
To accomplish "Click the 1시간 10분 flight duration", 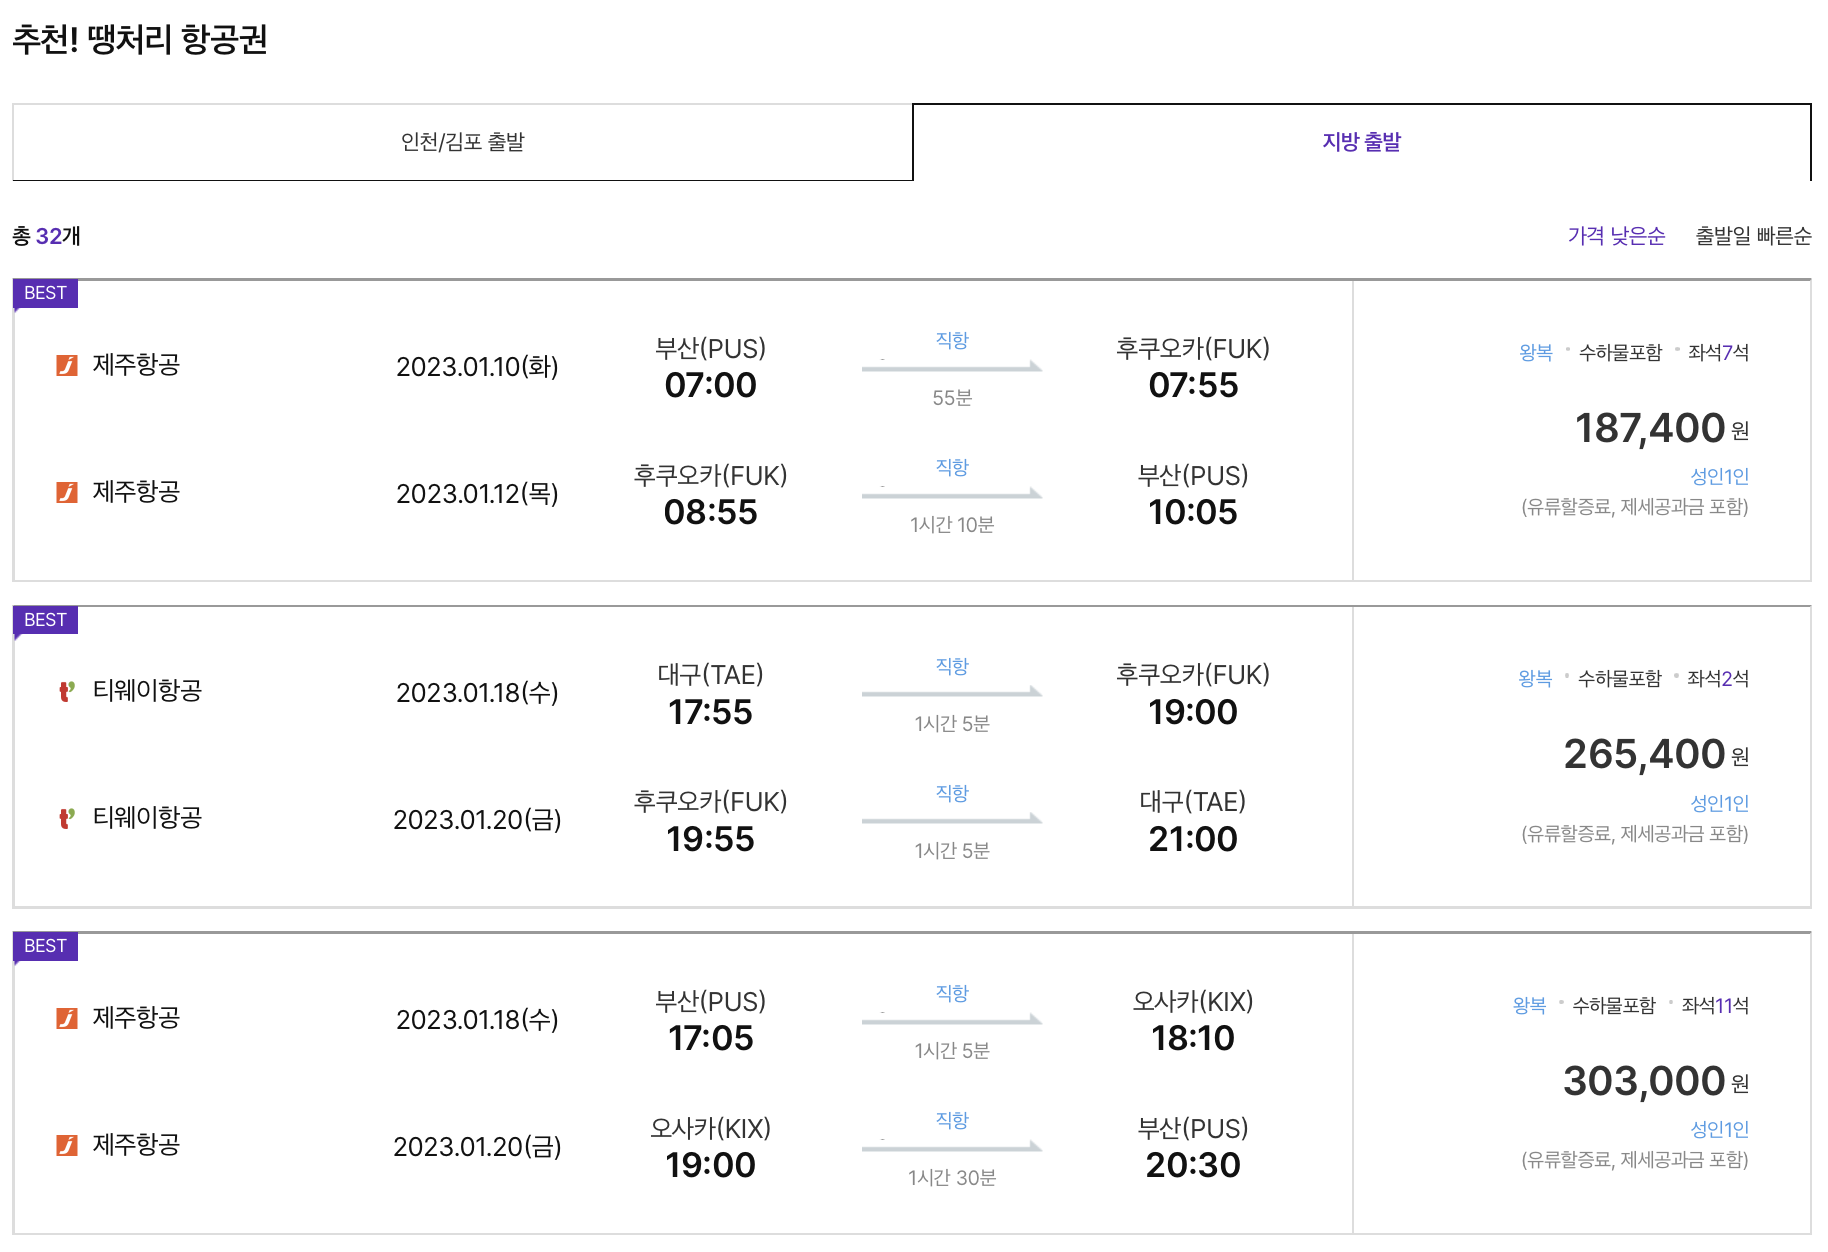I will click(952, 525).
